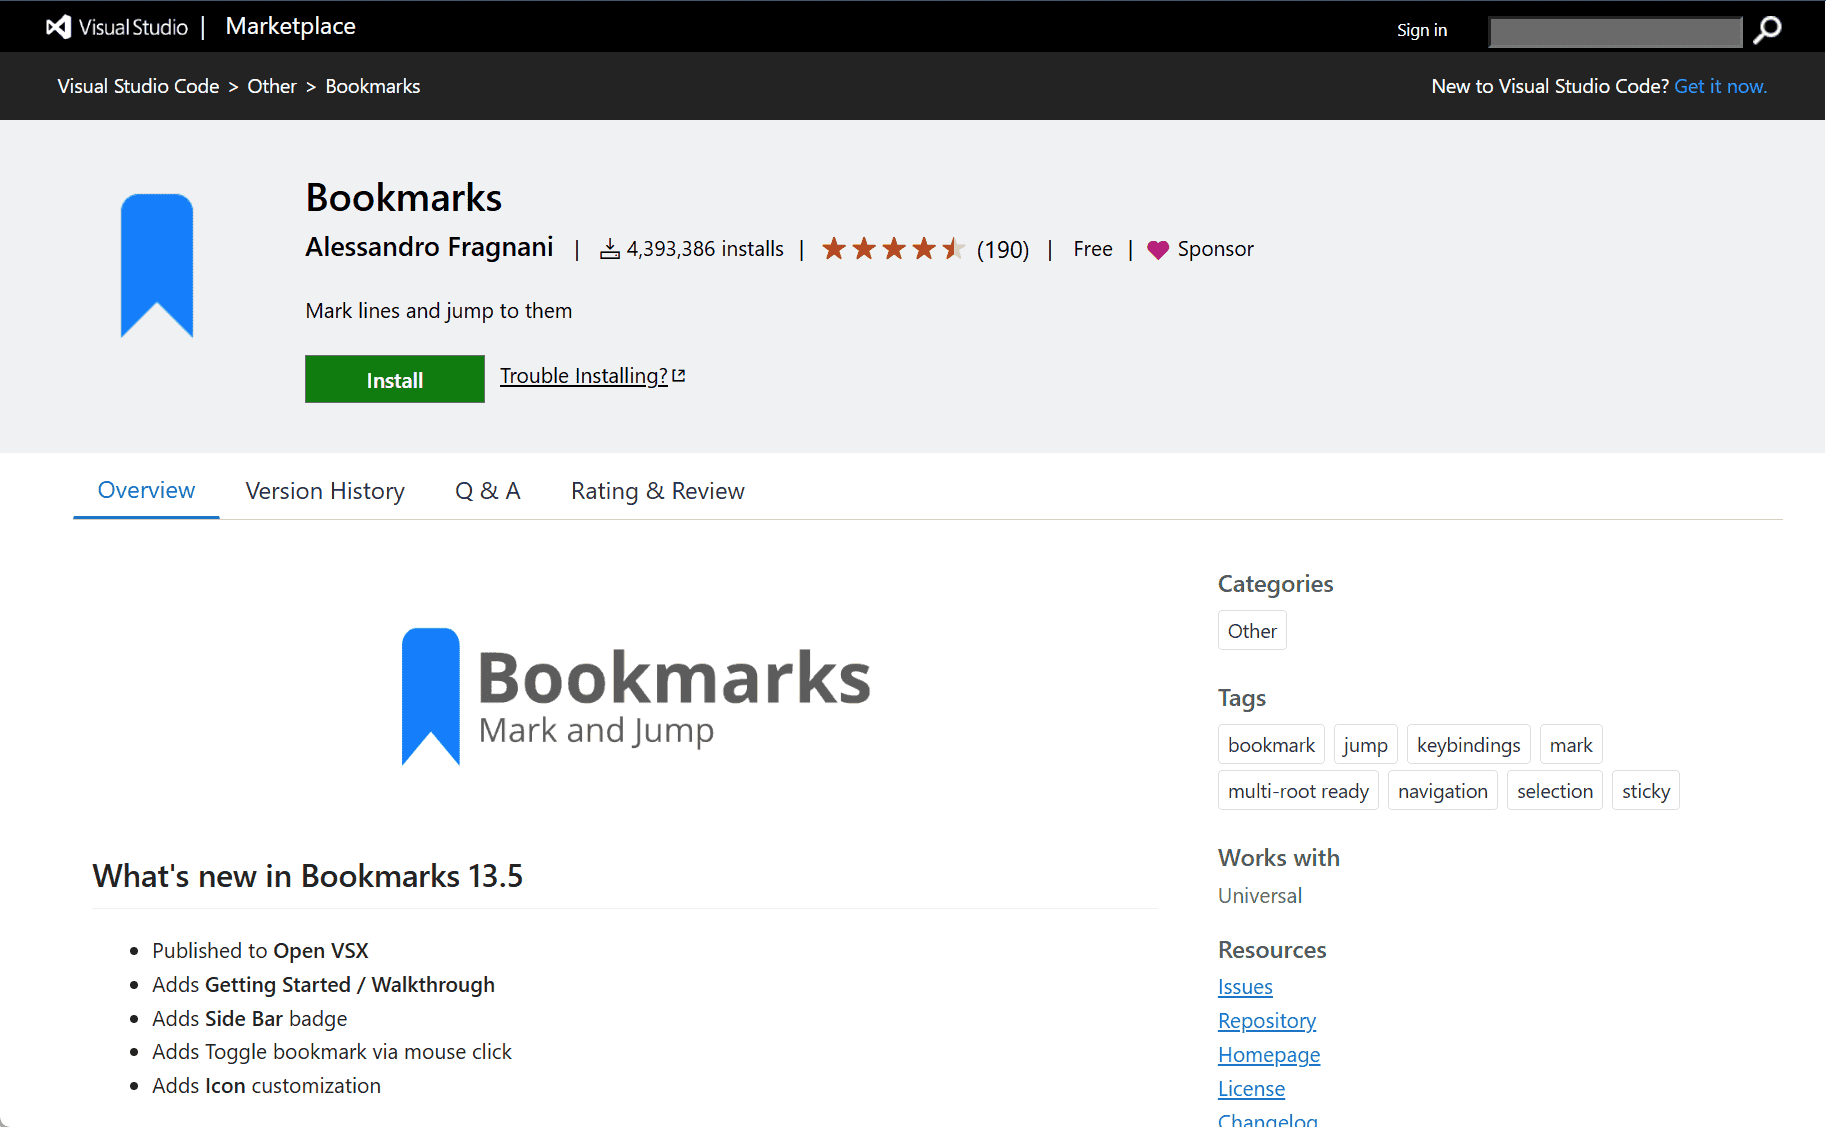1826x1127 pixels.
Task: Click the Marketplace menu item
Action: click(x=290, y=26)
